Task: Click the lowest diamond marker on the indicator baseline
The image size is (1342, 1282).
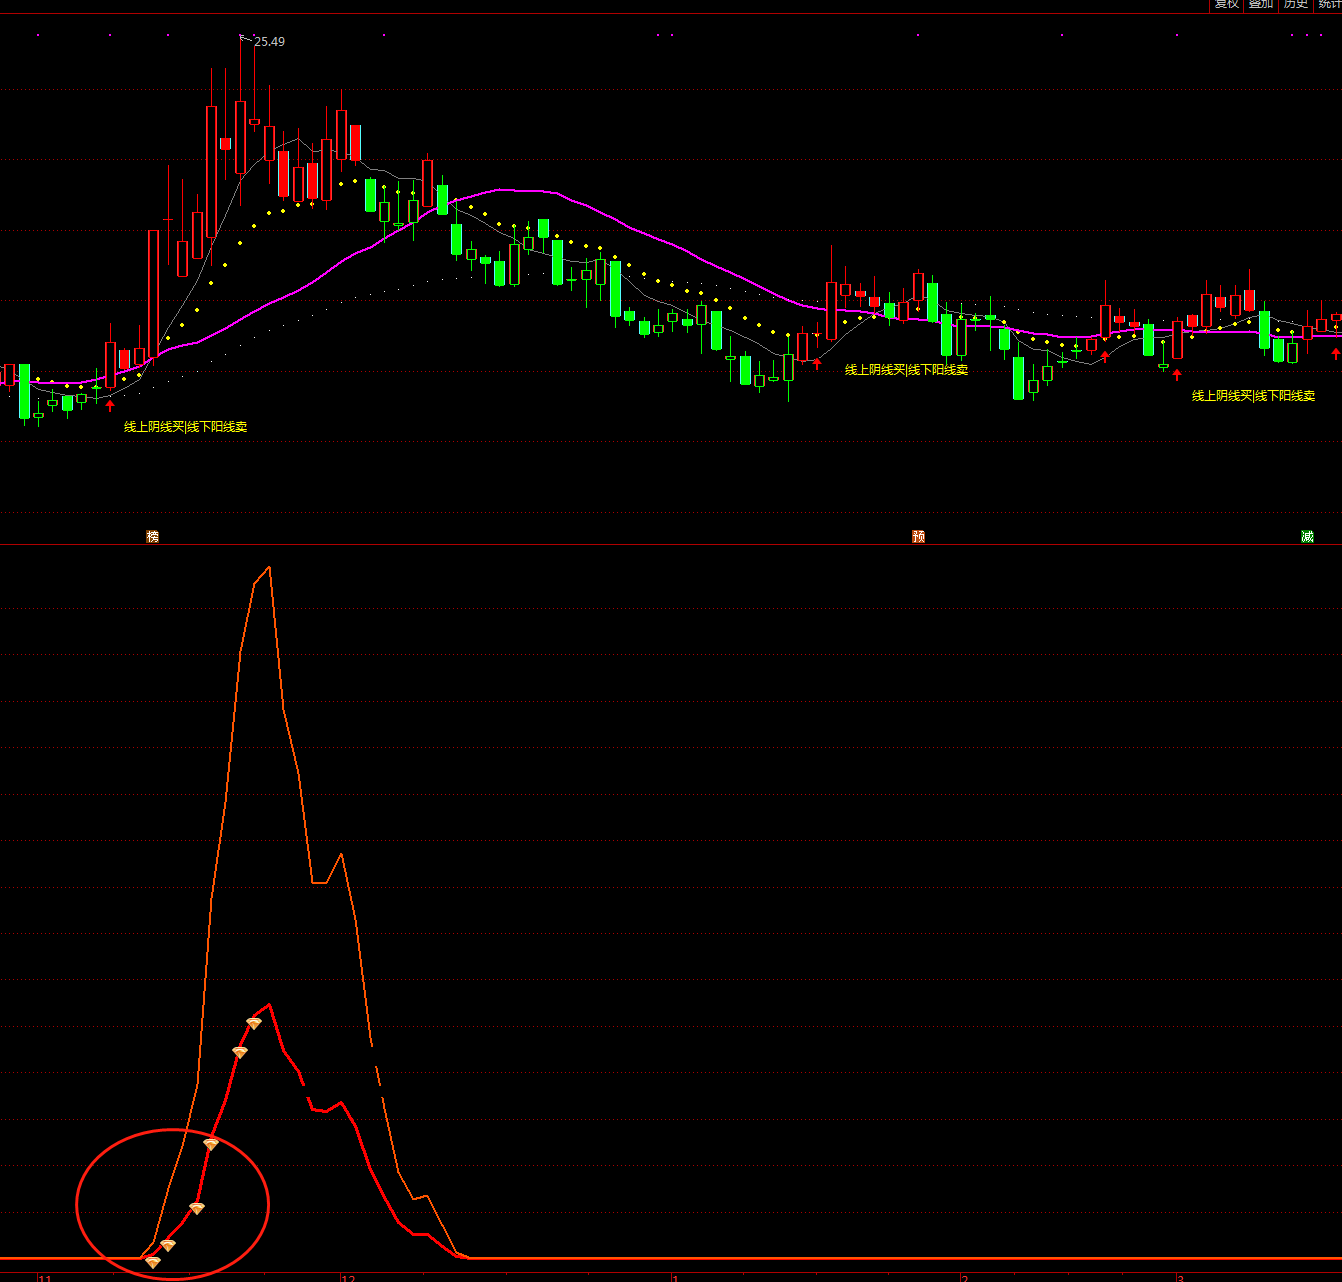Action: click(152, 1263)
